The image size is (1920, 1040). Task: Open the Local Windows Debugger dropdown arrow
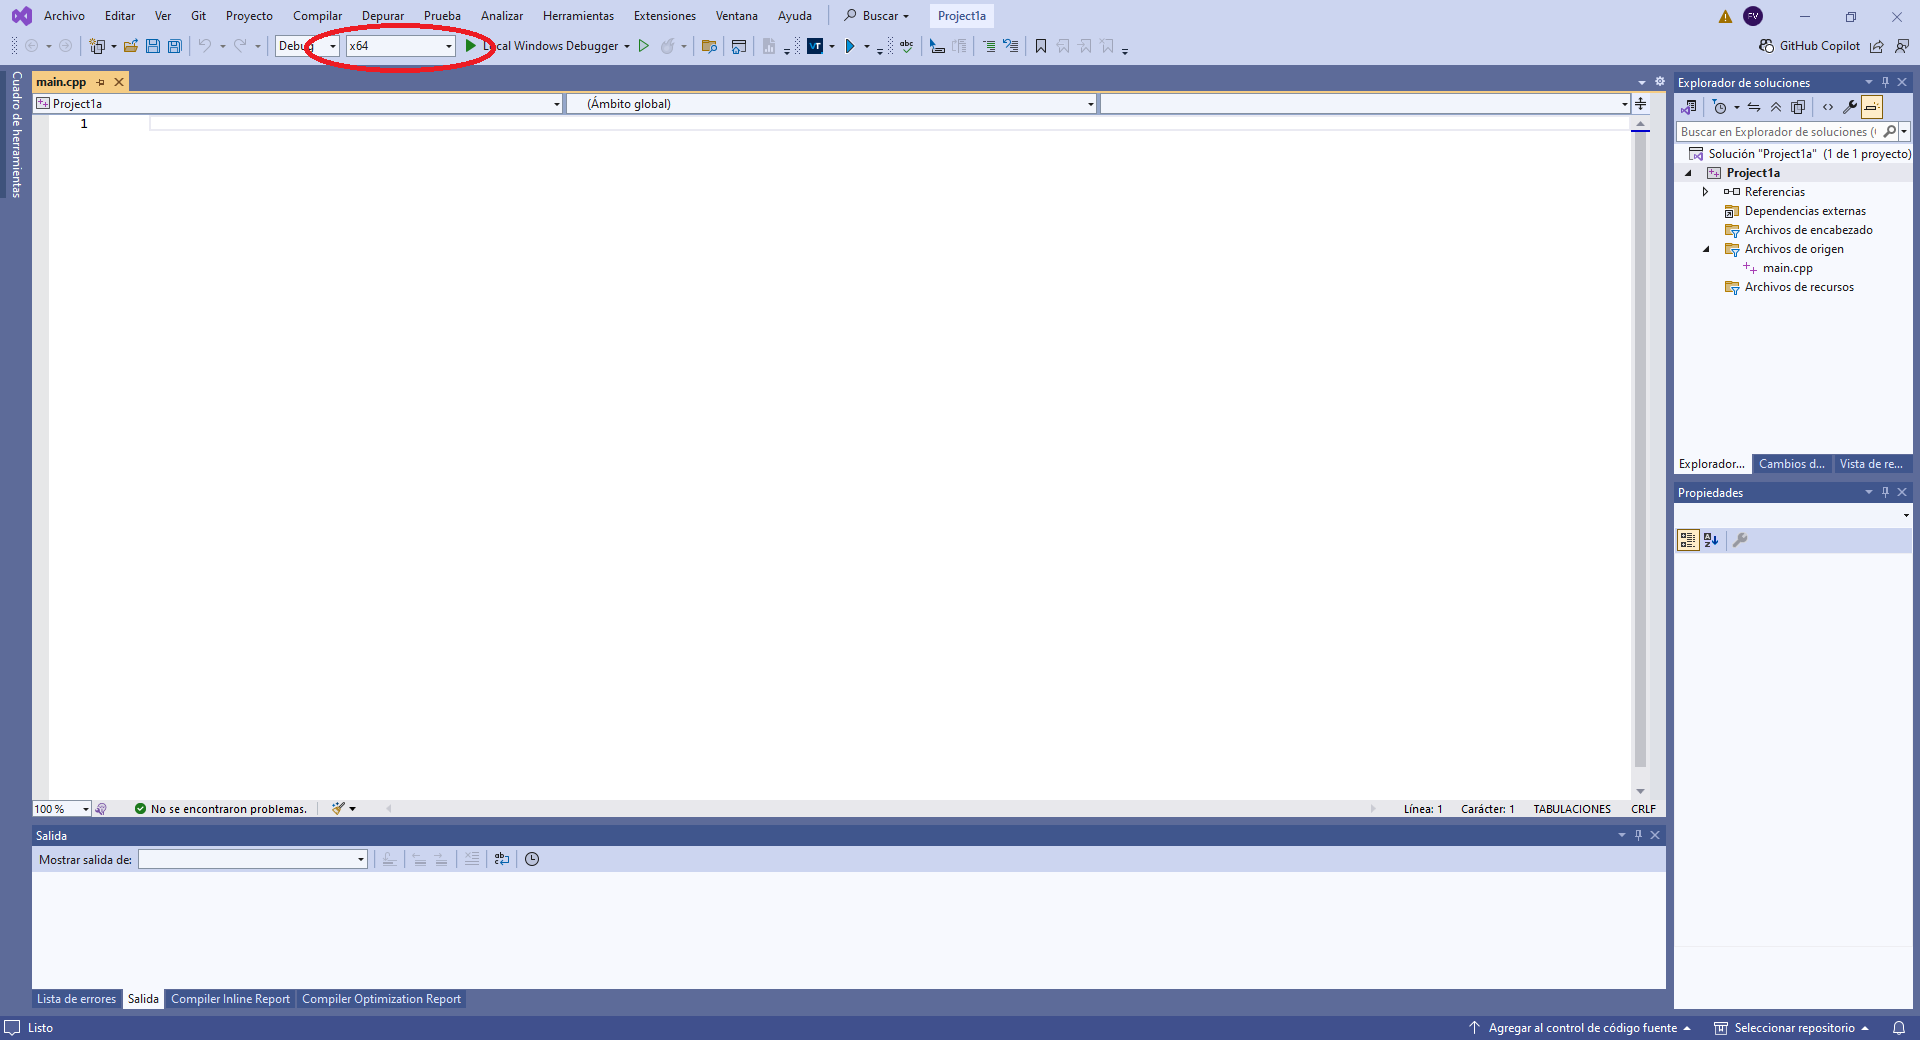coord(627,46)
